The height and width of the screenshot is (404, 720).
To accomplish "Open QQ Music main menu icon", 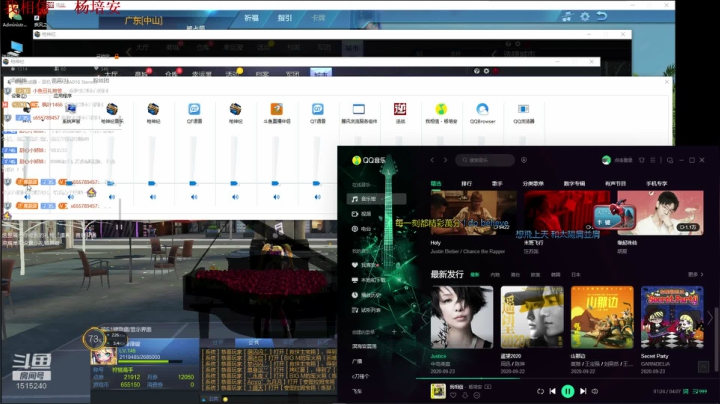I will point(652,160).
